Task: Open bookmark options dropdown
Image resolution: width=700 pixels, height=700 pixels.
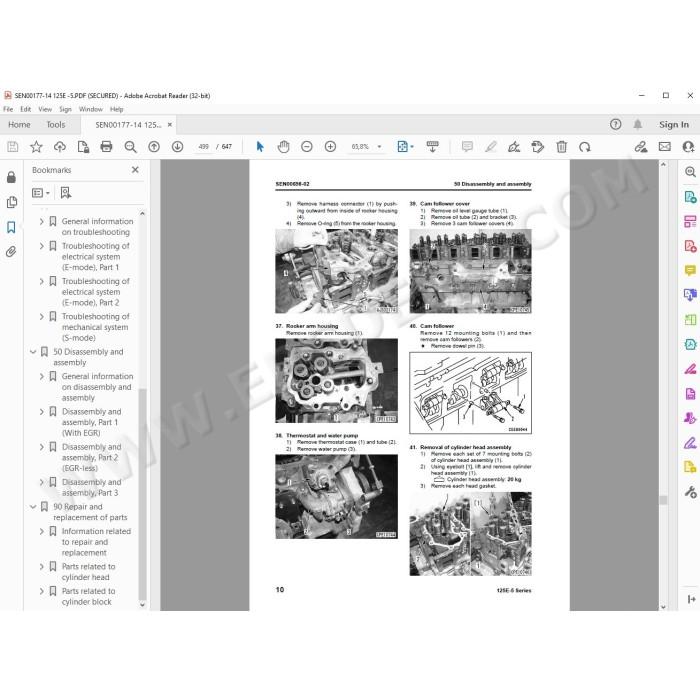Action: (x=41, y=193)
